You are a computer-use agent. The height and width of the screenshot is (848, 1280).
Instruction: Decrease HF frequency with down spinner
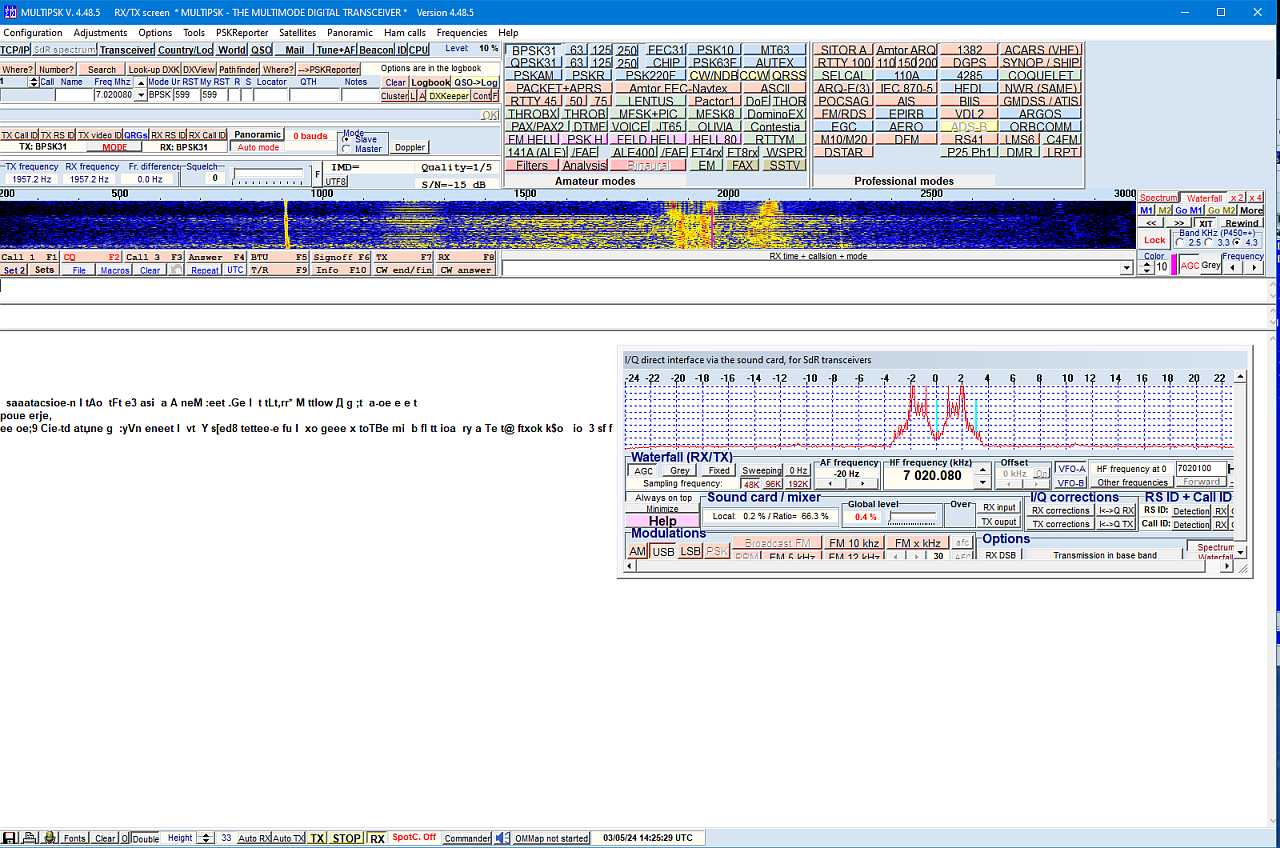pyautogui.click(x=983, y=482)
